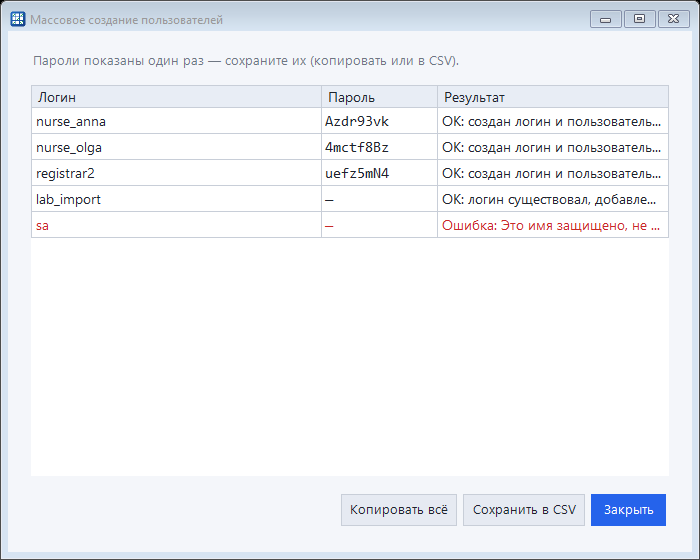Select the nurse_olga login cell
This screenshot has height=560, width=700.
tap(176, 147)
